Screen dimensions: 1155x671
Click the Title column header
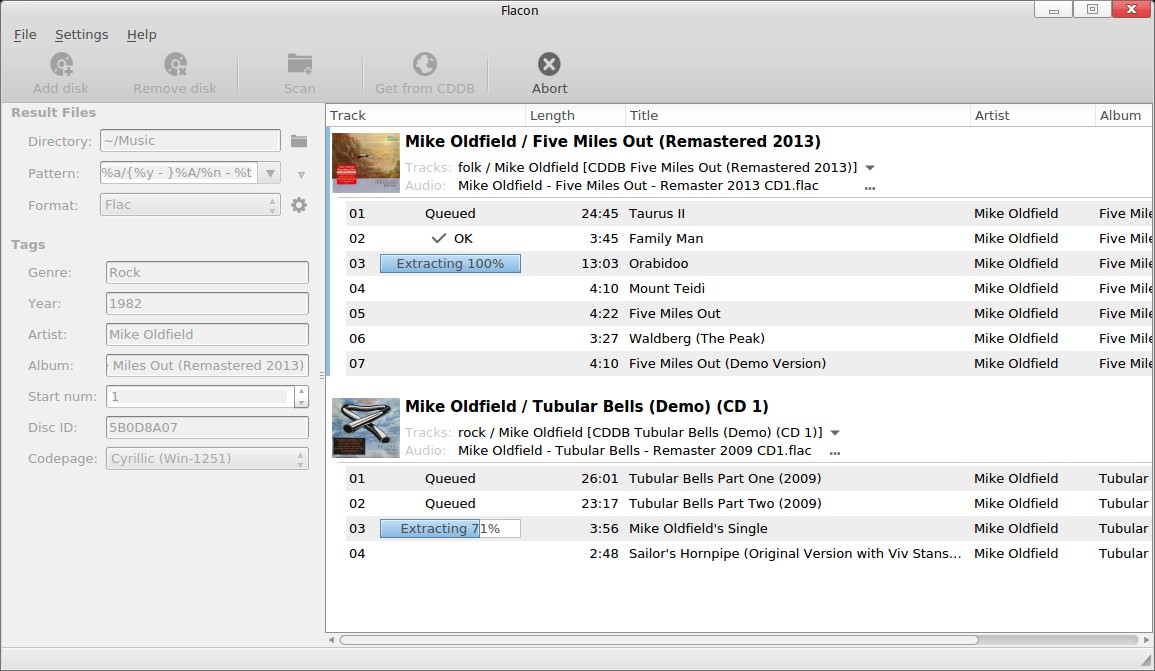797,115
